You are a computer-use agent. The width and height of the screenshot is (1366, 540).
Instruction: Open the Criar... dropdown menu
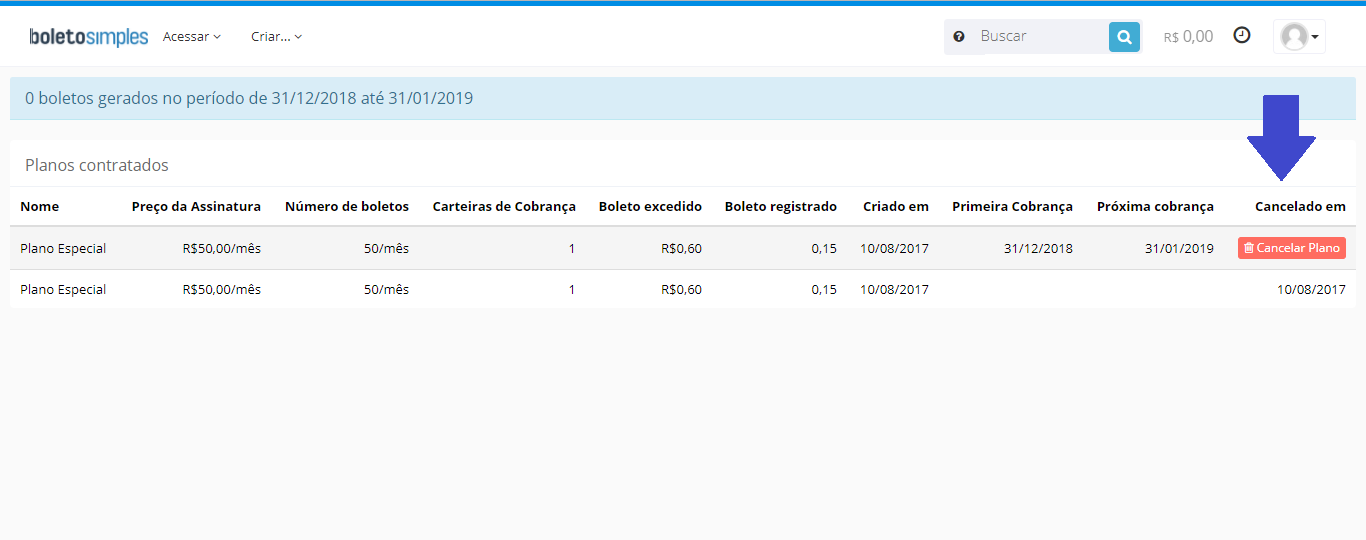[277, 37]
